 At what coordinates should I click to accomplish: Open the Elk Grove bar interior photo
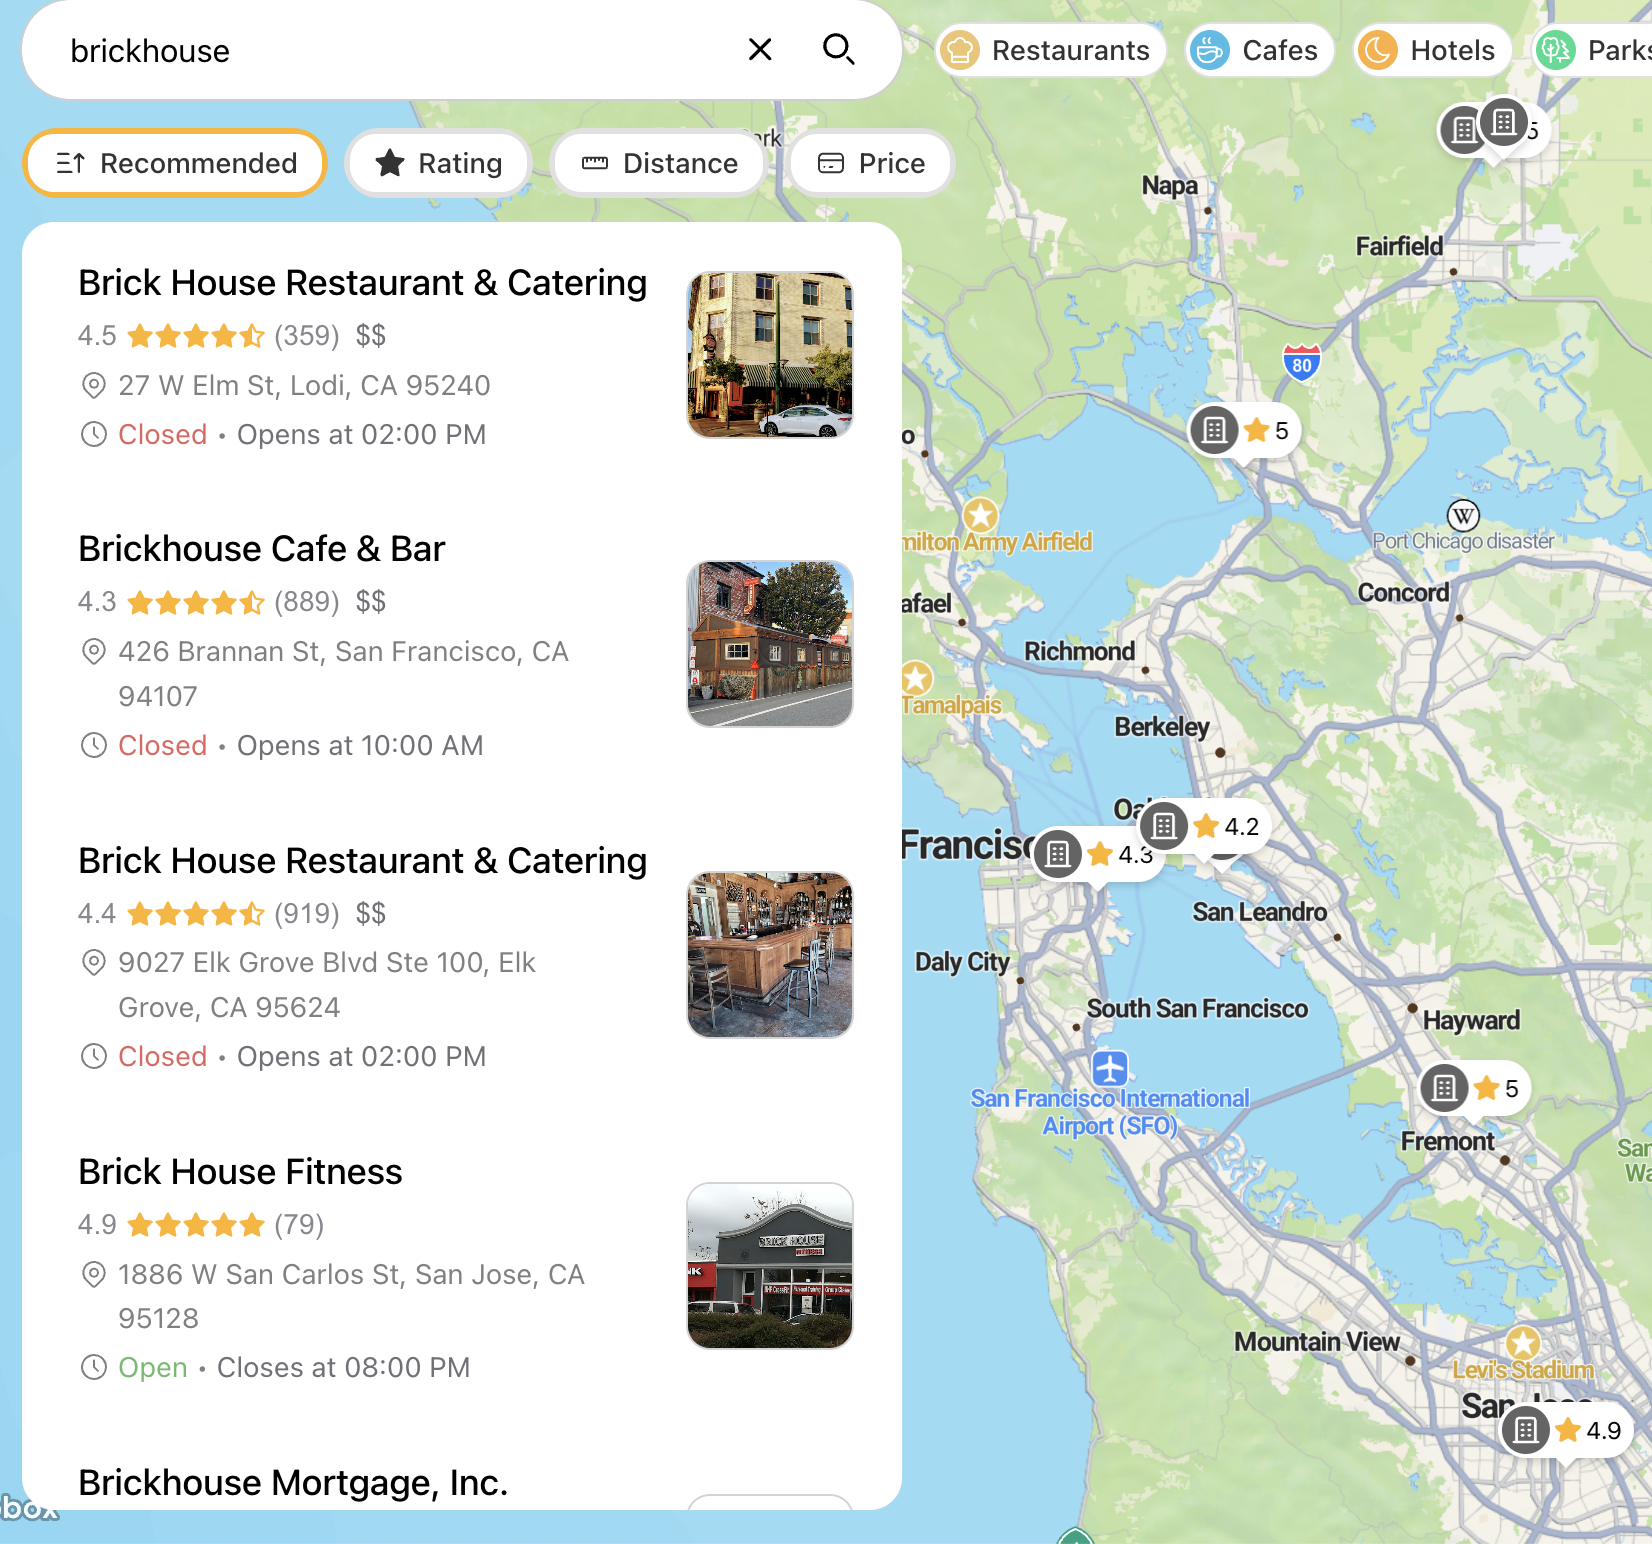pos(770,955)
